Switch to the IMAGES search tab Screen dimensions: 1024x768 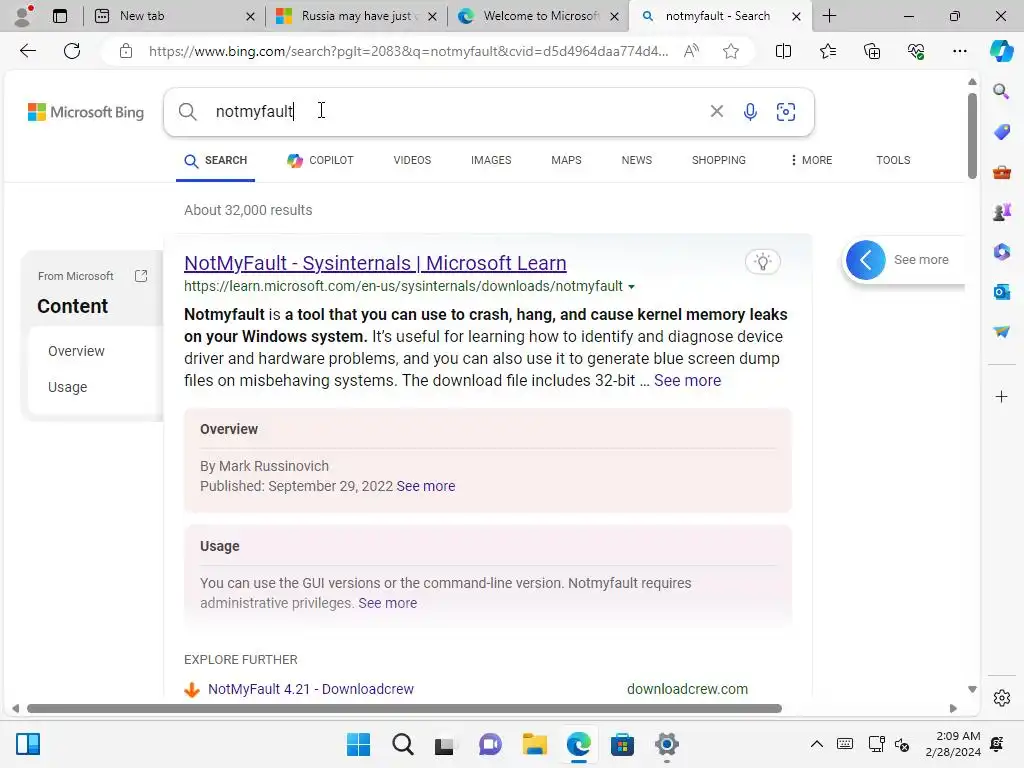[x=491, y=160]
